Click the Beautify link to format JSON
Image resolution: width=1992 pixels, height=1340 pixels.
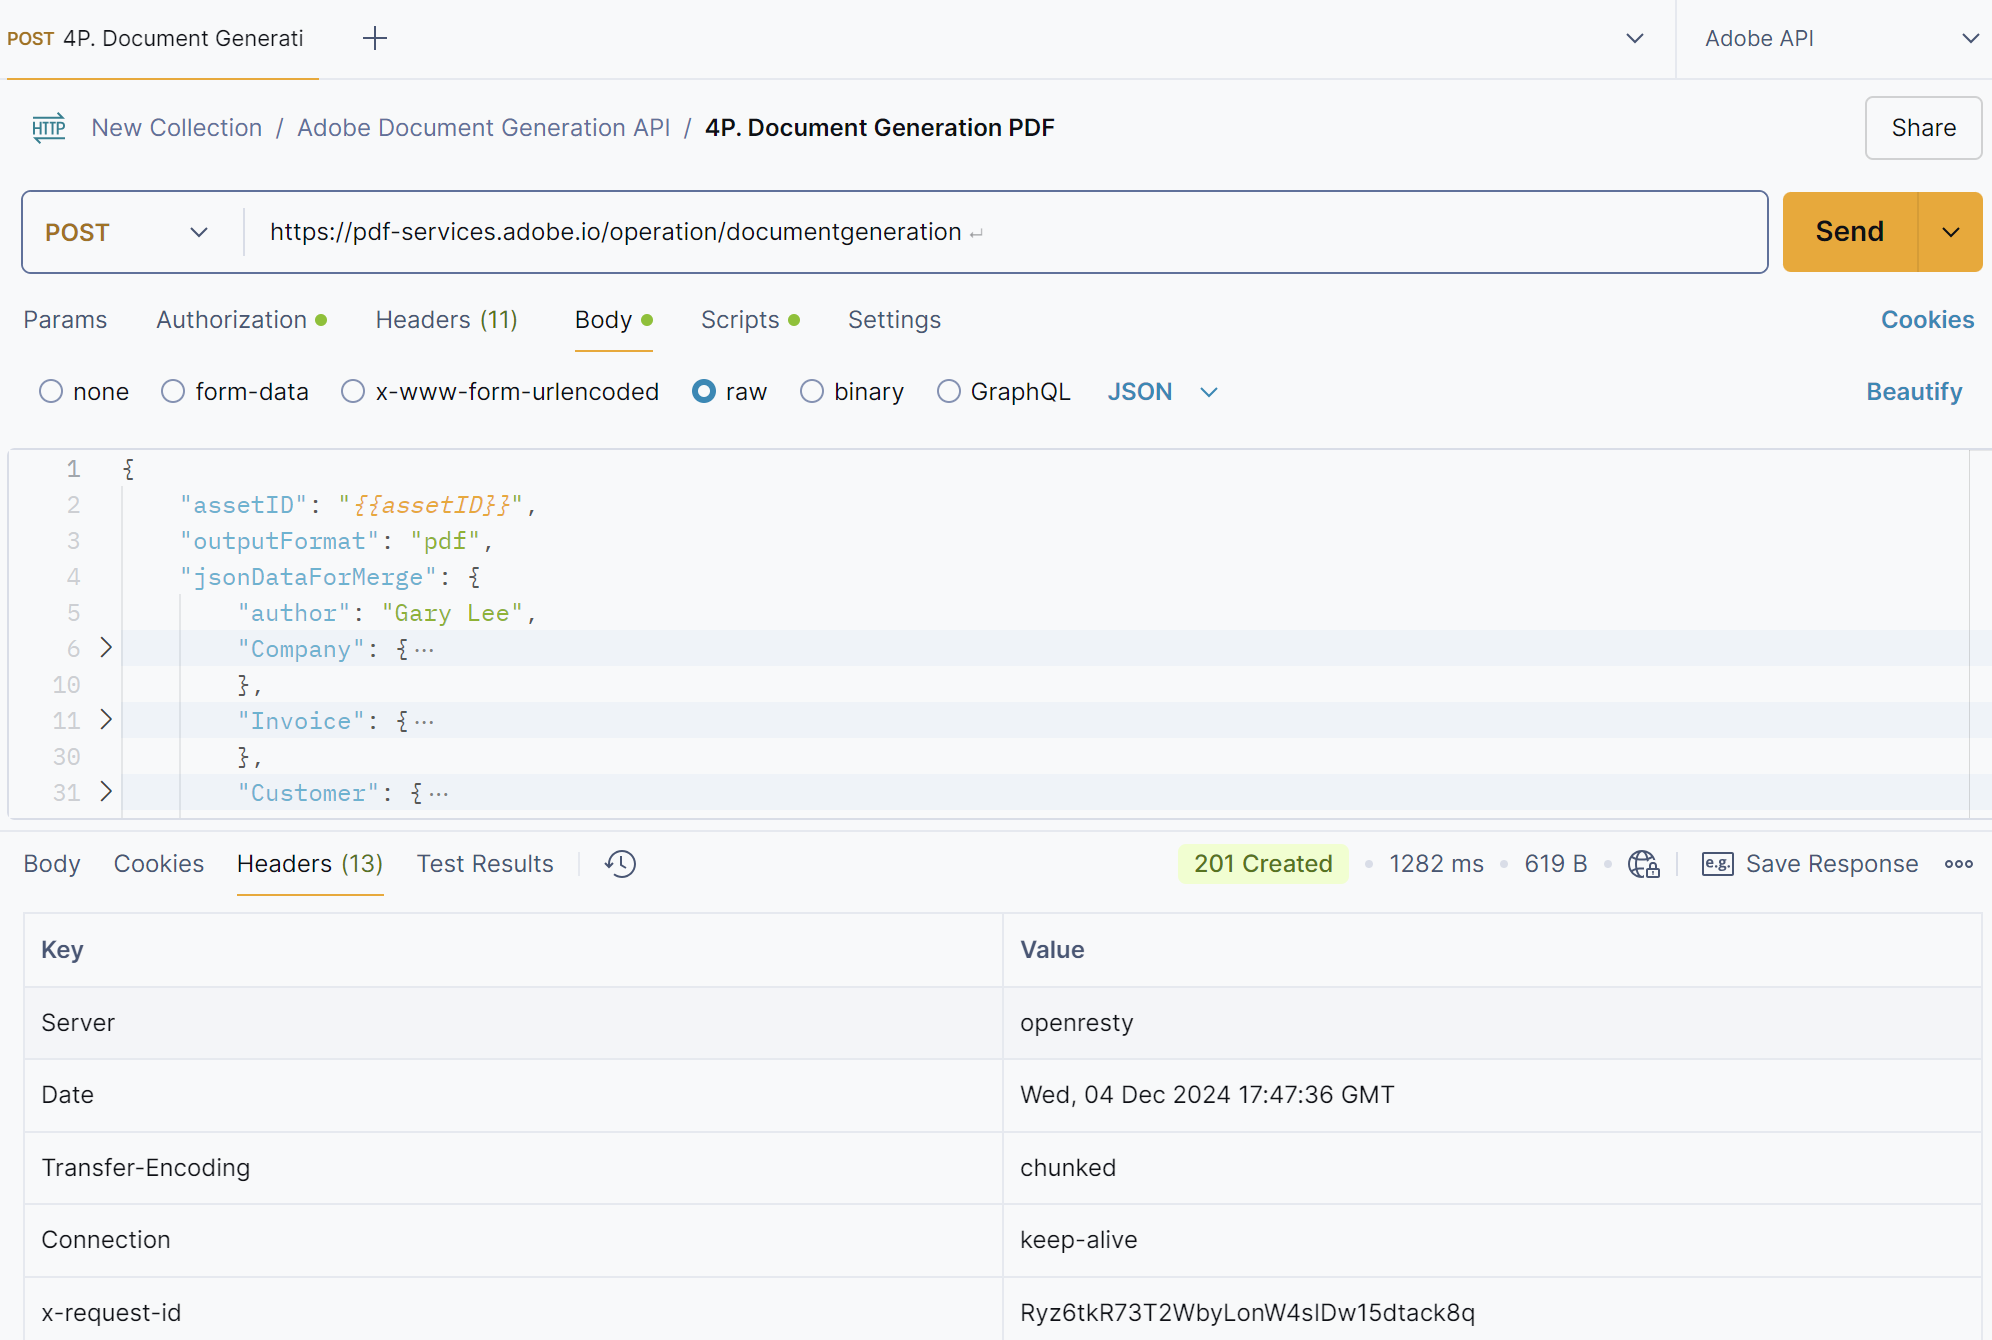pyautogui.click(x=1914, y=391)
